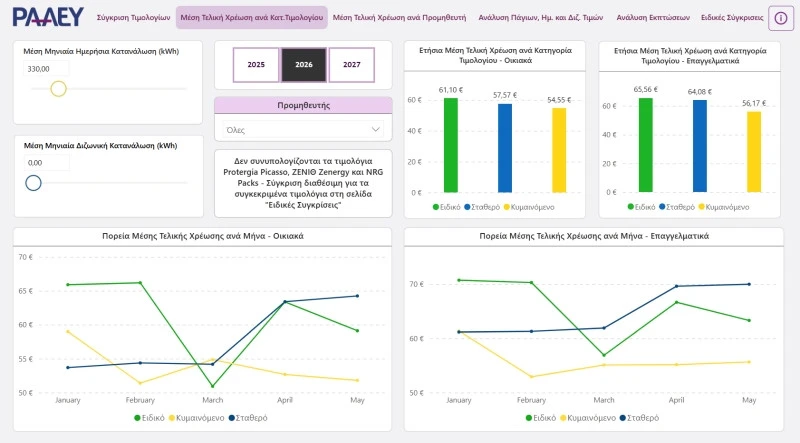This screenshot has height=443, width=800.
Task: Open Μέση Τελική Χρέωση ανά Προμηθευτή tab
Action: [x=399, y=17]
